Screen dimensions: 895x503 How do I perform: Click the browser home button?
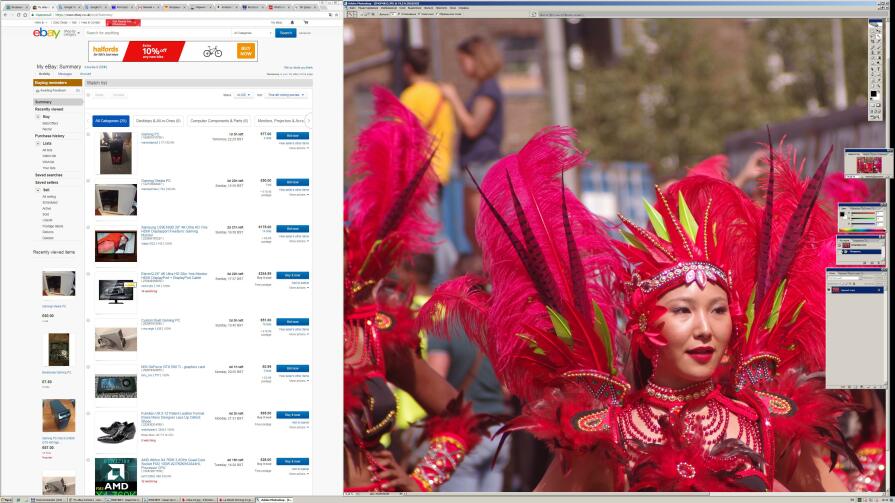tap(25, 14)
